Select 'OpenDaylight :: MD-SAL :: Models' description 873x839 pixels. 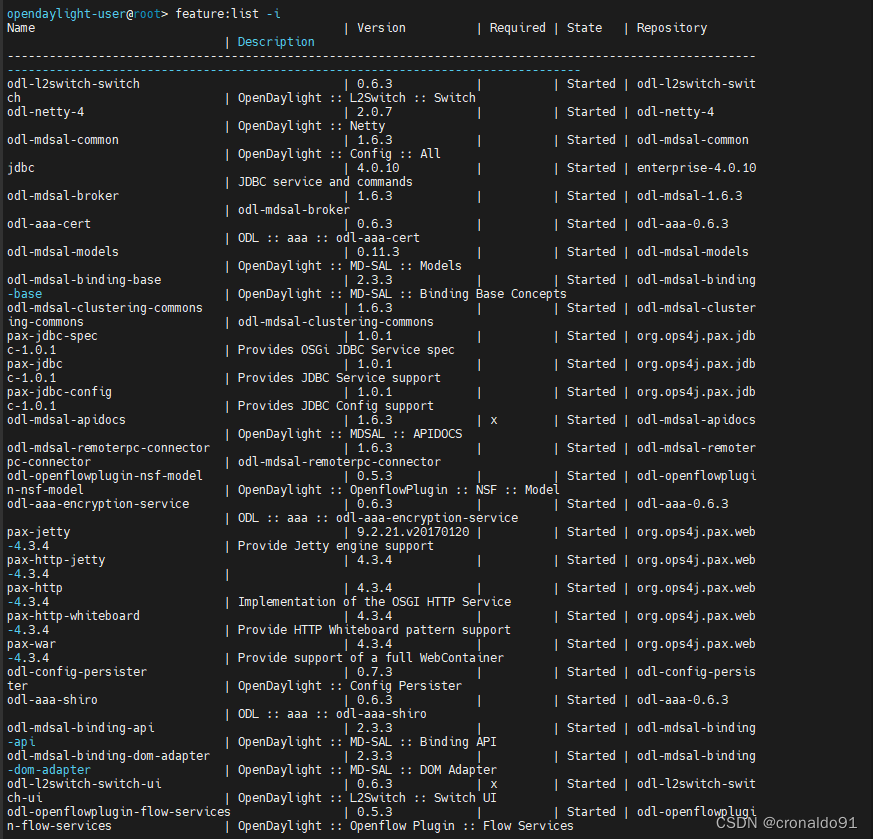pos(350,266)
